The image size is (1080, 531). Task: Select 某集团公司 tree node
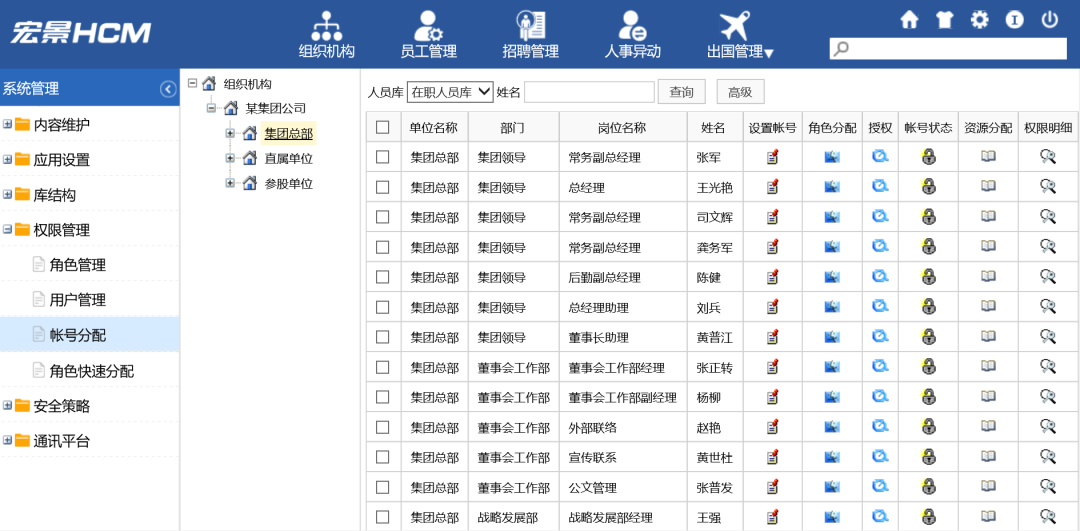coord(276,108)
